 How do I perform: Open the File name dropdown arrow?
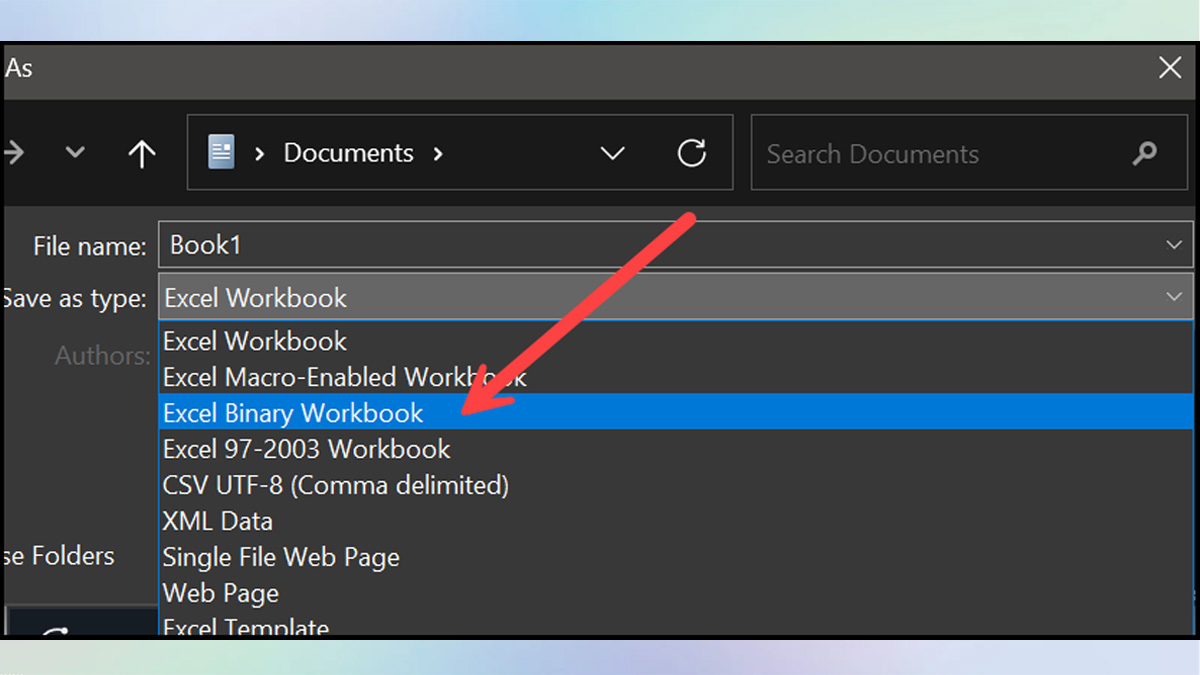1175,245
